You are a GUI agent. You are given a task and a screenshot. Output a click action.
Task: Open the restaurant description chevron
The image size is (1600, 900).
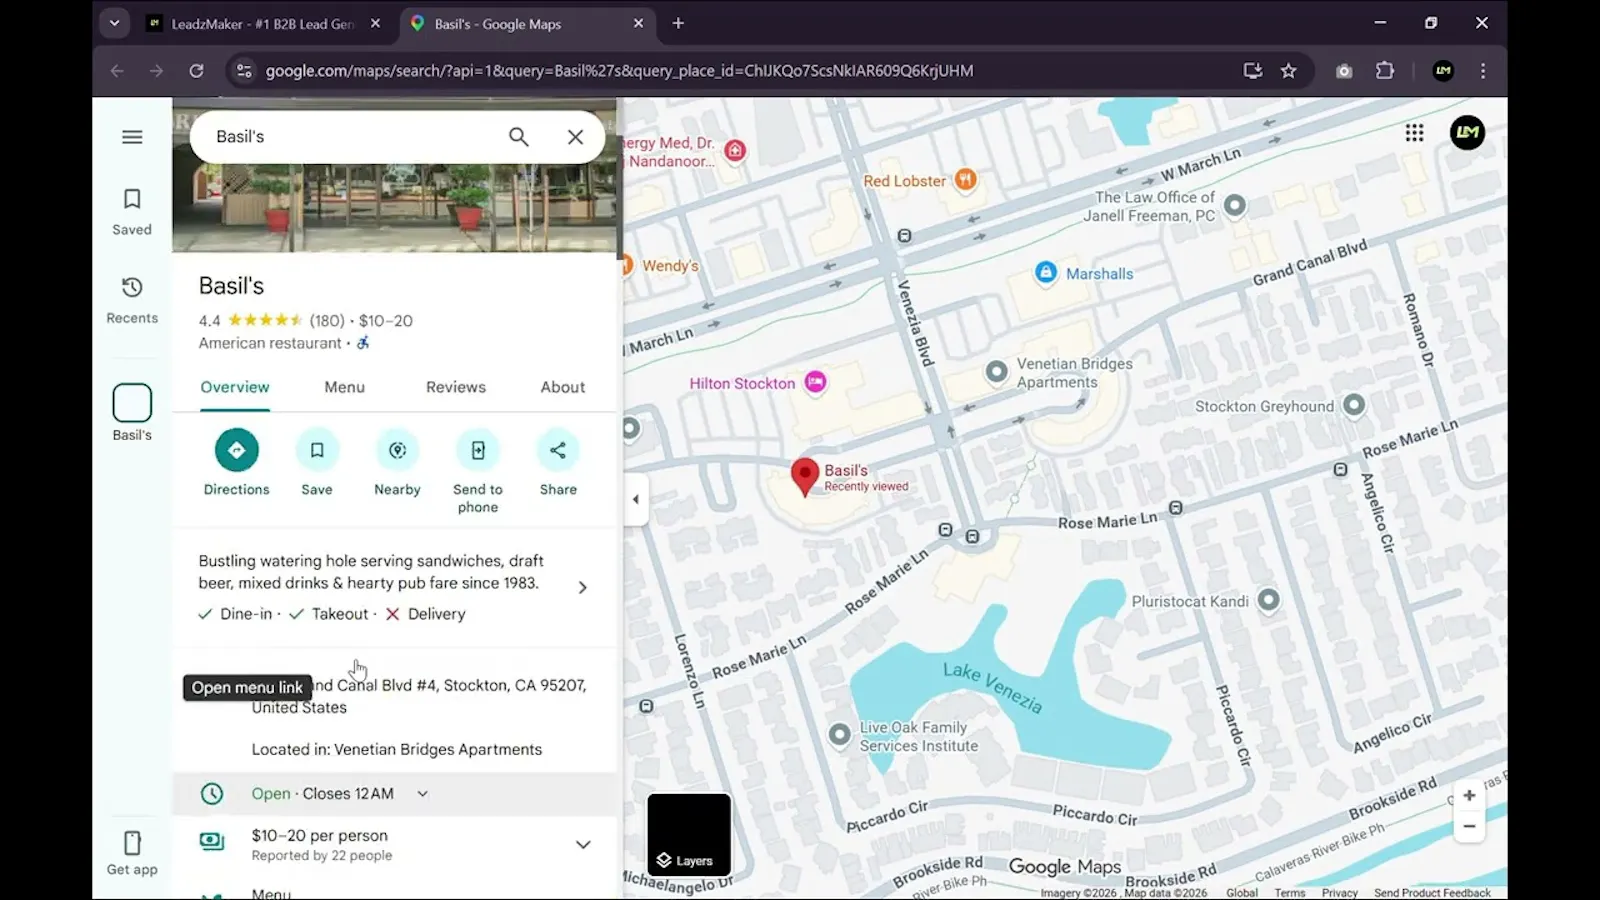[x=583, y=588]
